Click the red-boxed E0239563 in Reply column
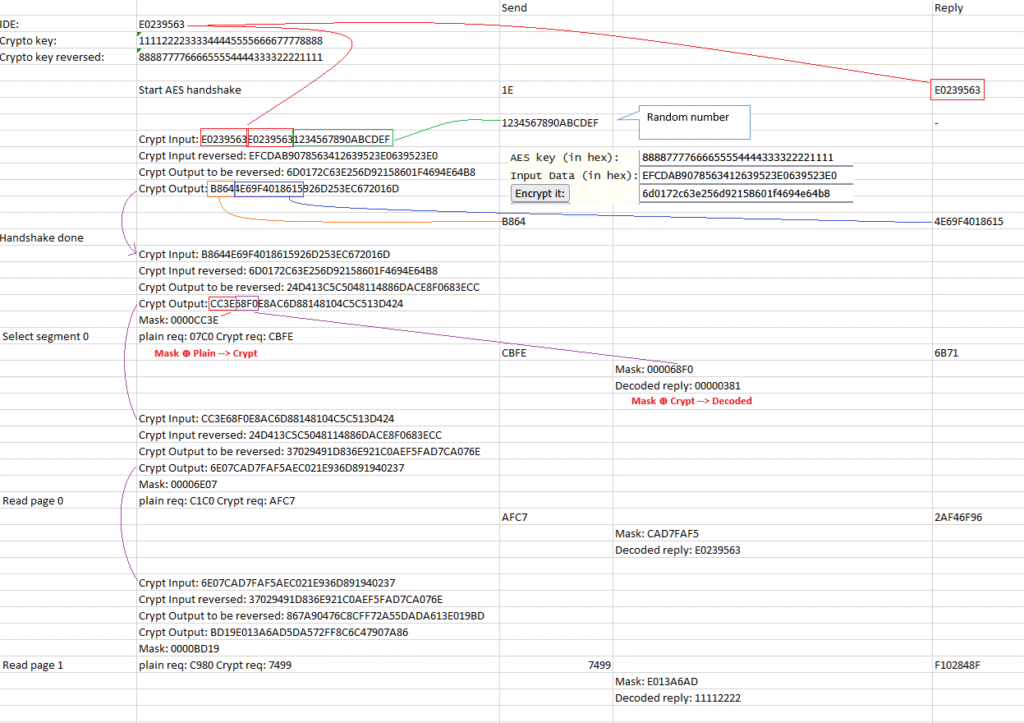The image size is (1024, 723). point(958,89)
